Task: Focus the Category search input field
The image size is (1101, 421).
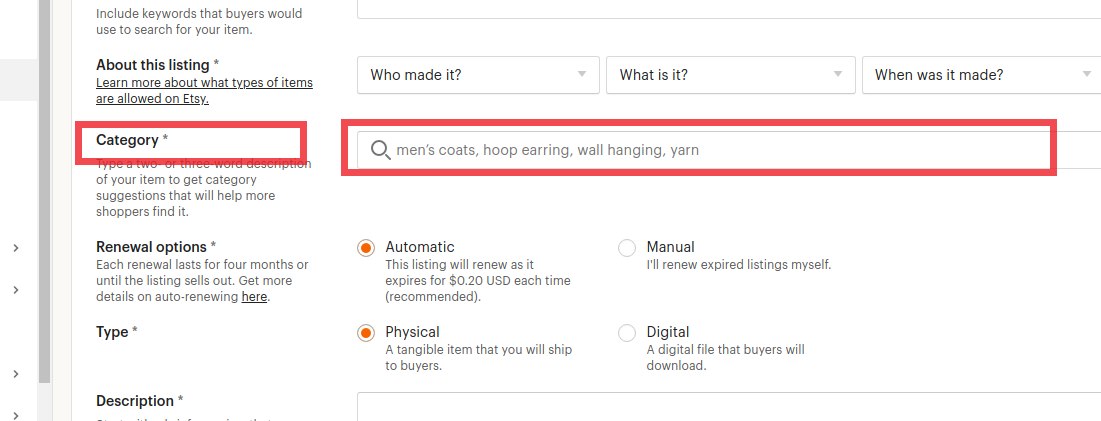Action: 729,150
